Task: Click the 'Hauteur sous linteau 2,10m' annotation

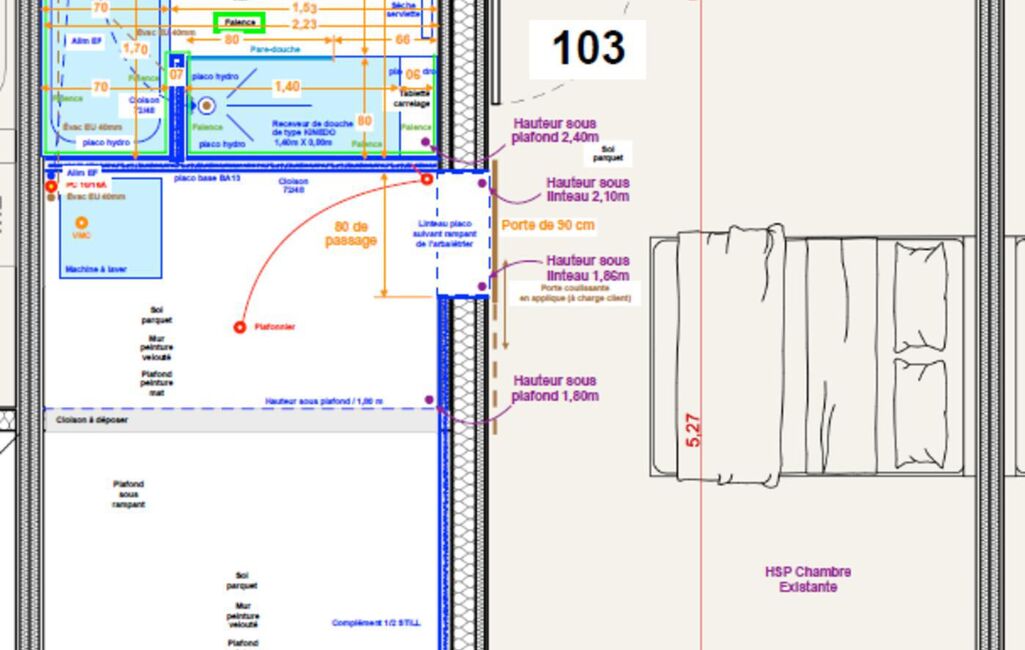Action: [587, 190]
